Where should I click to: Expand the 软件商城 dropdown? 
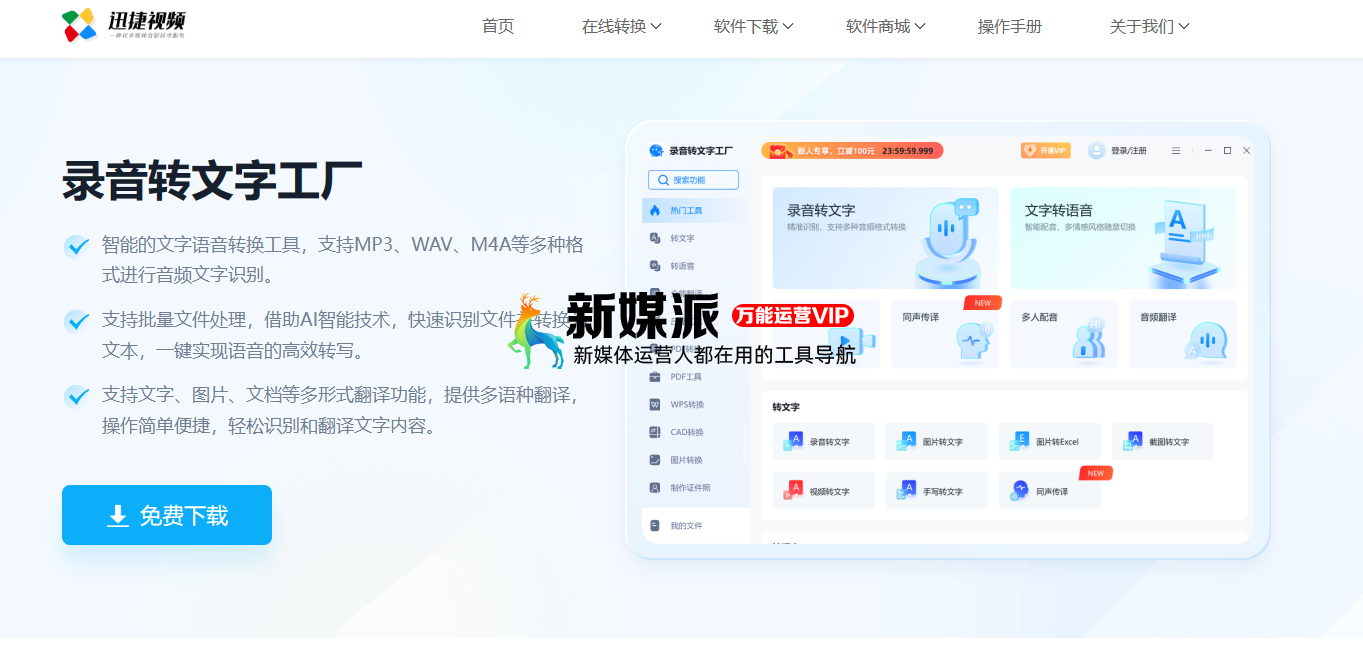click(885, 26)
